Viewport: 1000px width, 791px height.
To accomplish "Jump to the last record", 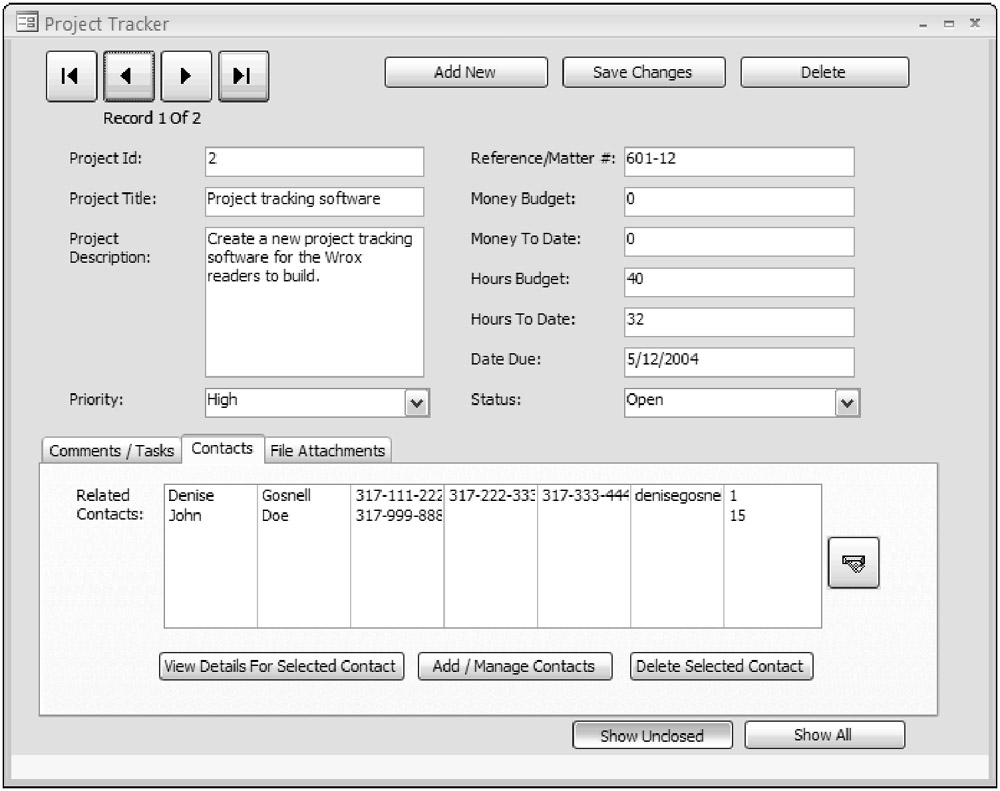I will point(243,76).
